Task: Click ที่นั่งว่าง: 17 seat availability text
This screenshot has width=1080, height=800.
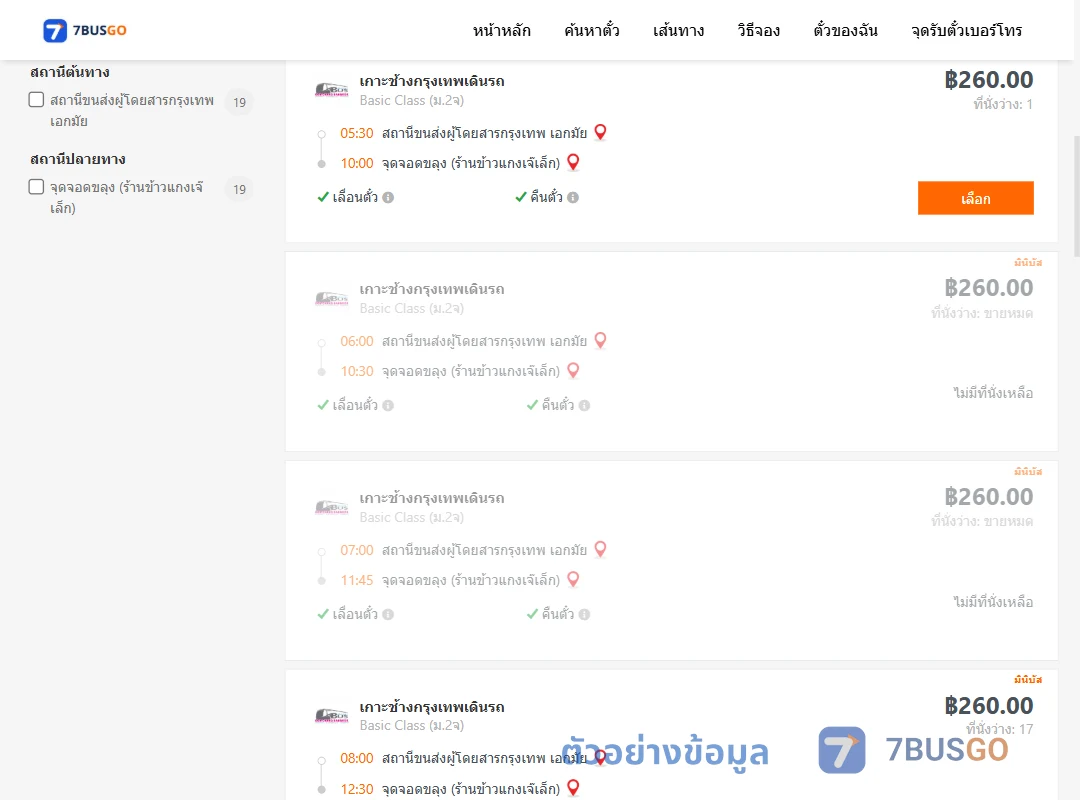Action: point(999,728)
